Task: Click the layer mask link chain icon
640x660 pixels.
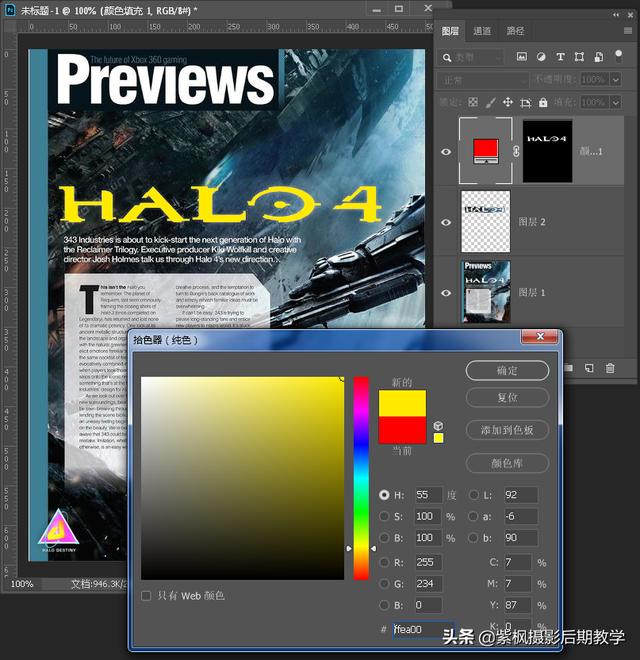Action: point(517,151)
